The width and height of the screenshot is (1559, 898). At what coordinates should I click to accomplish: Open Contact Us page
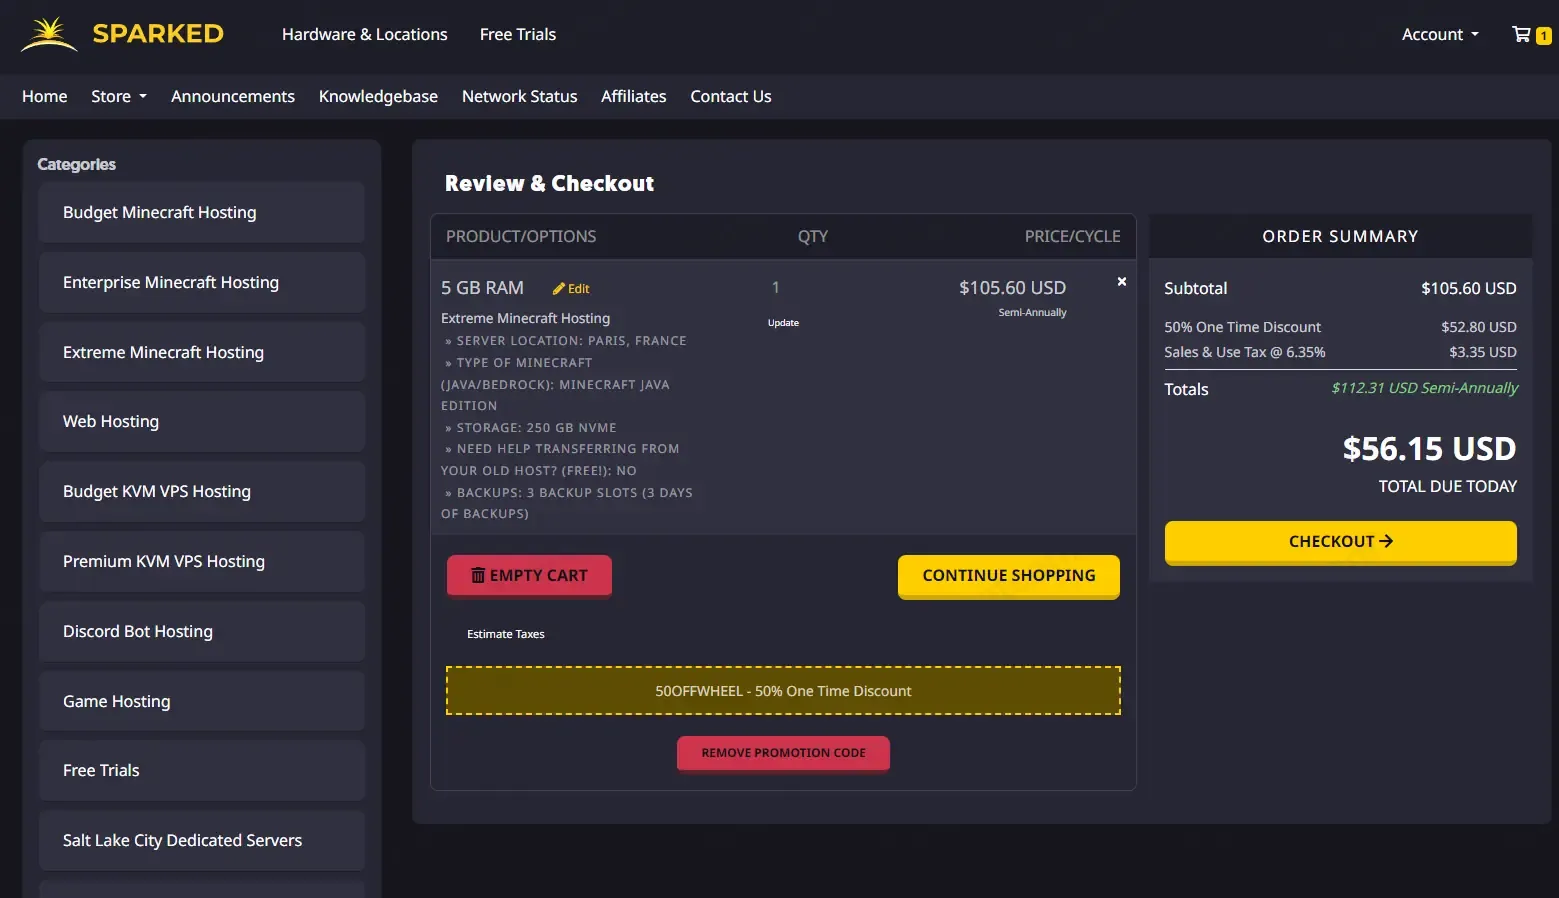tap(731, 96)
